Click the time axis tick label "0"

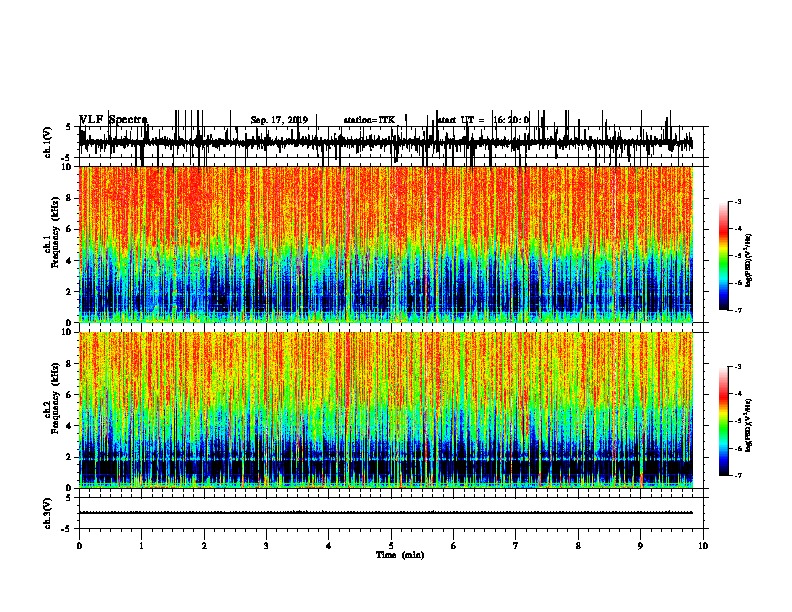pyautogui.click(x=79, y=546)
